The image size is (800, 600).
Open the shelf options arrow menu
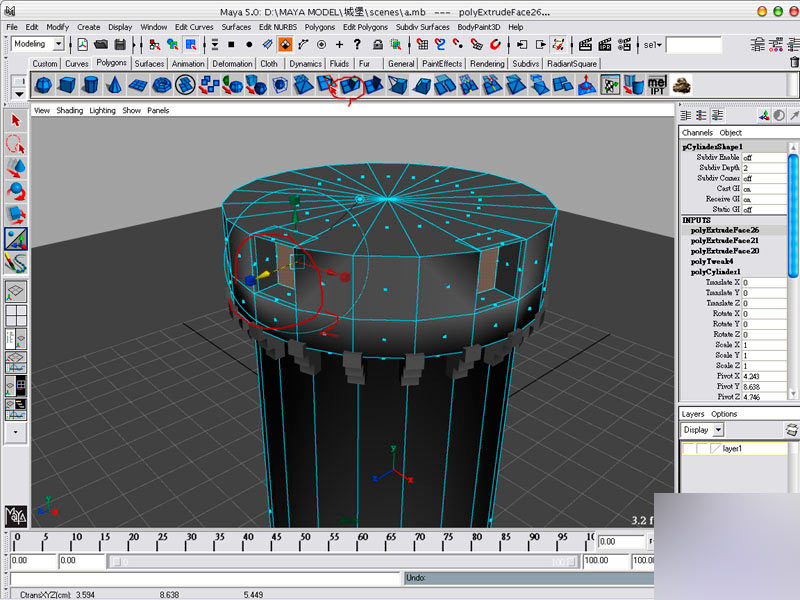(19, 94)
